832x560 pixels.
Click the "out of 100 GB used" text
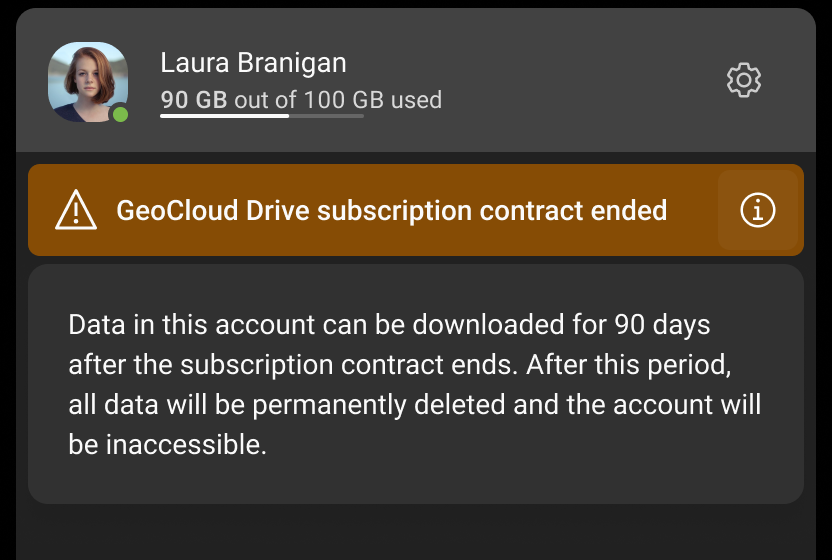click(338, 100)
